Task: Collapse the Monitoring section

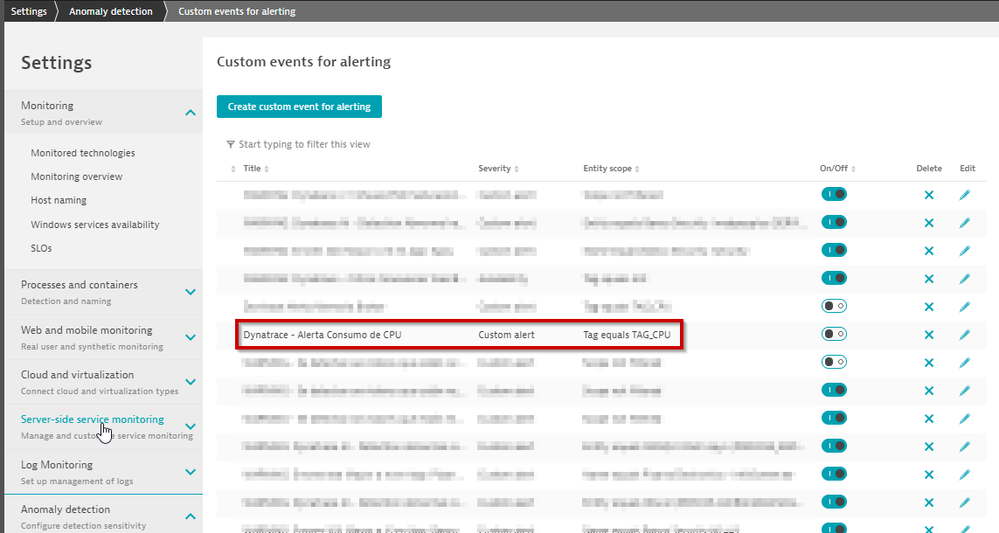Action: click(190, 113)
